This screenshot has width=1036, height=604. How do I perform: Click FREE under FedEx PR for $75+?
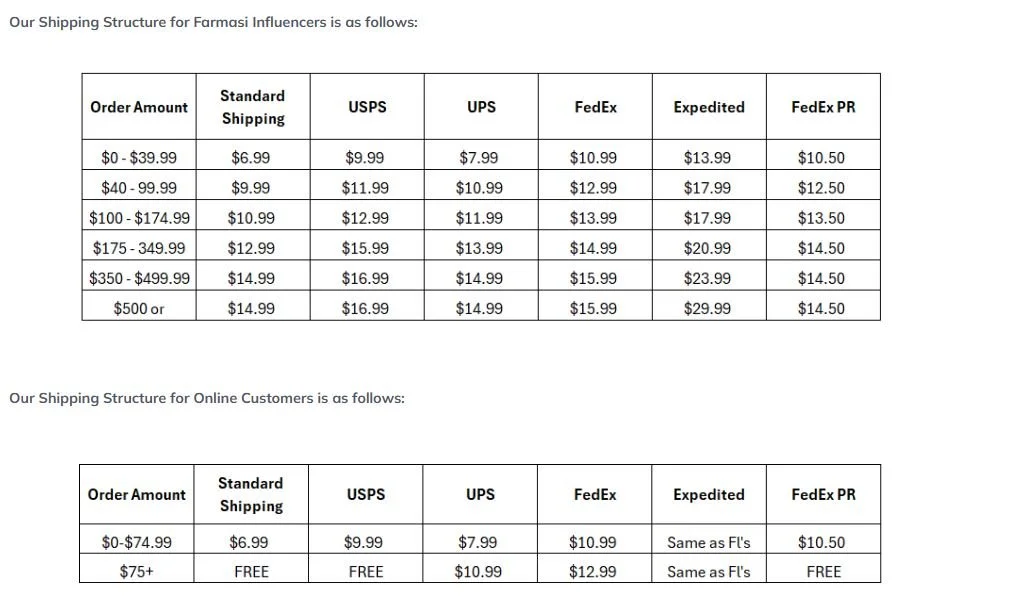[823, 572]
